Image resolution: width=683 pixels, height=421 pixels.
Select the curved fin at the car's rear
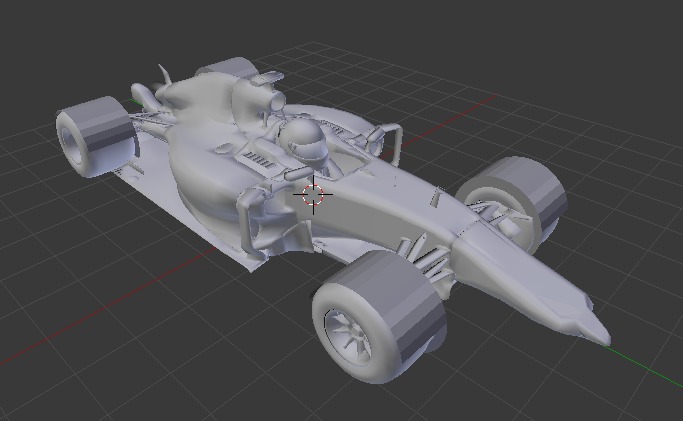pyautogui.click(x=163, y=75)
